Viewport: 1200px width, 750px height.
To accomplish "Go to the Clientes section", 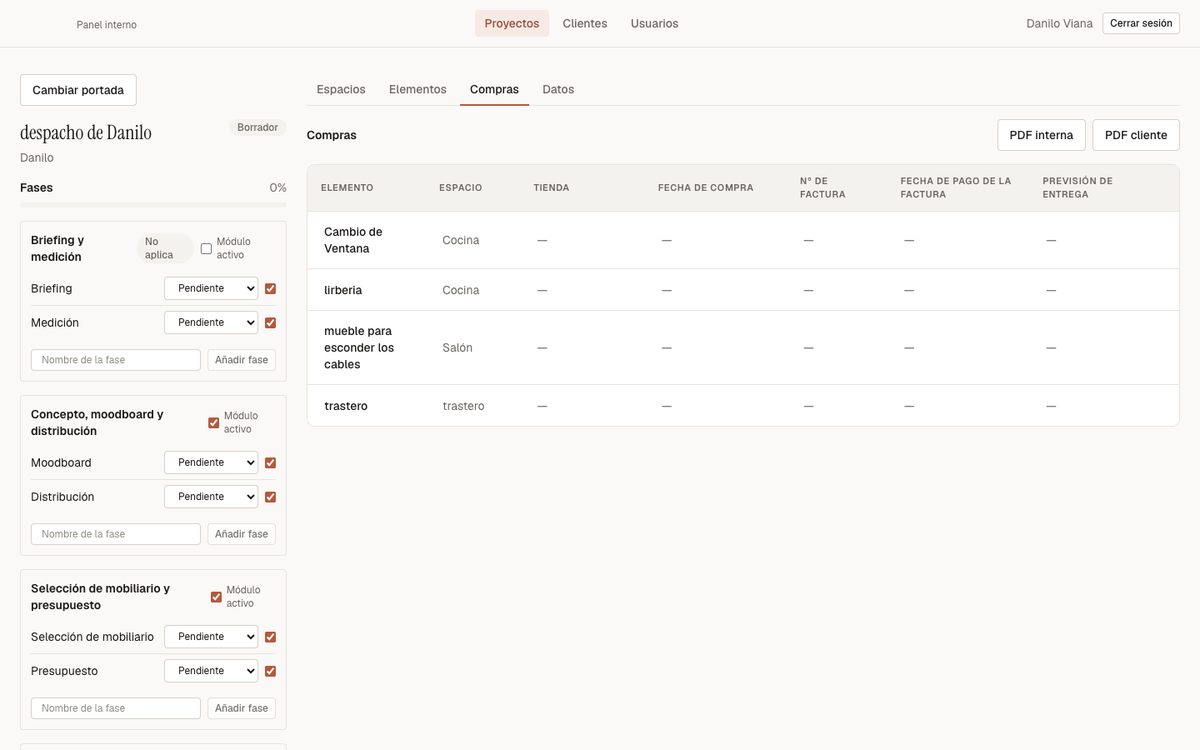I will click(585, 23).
